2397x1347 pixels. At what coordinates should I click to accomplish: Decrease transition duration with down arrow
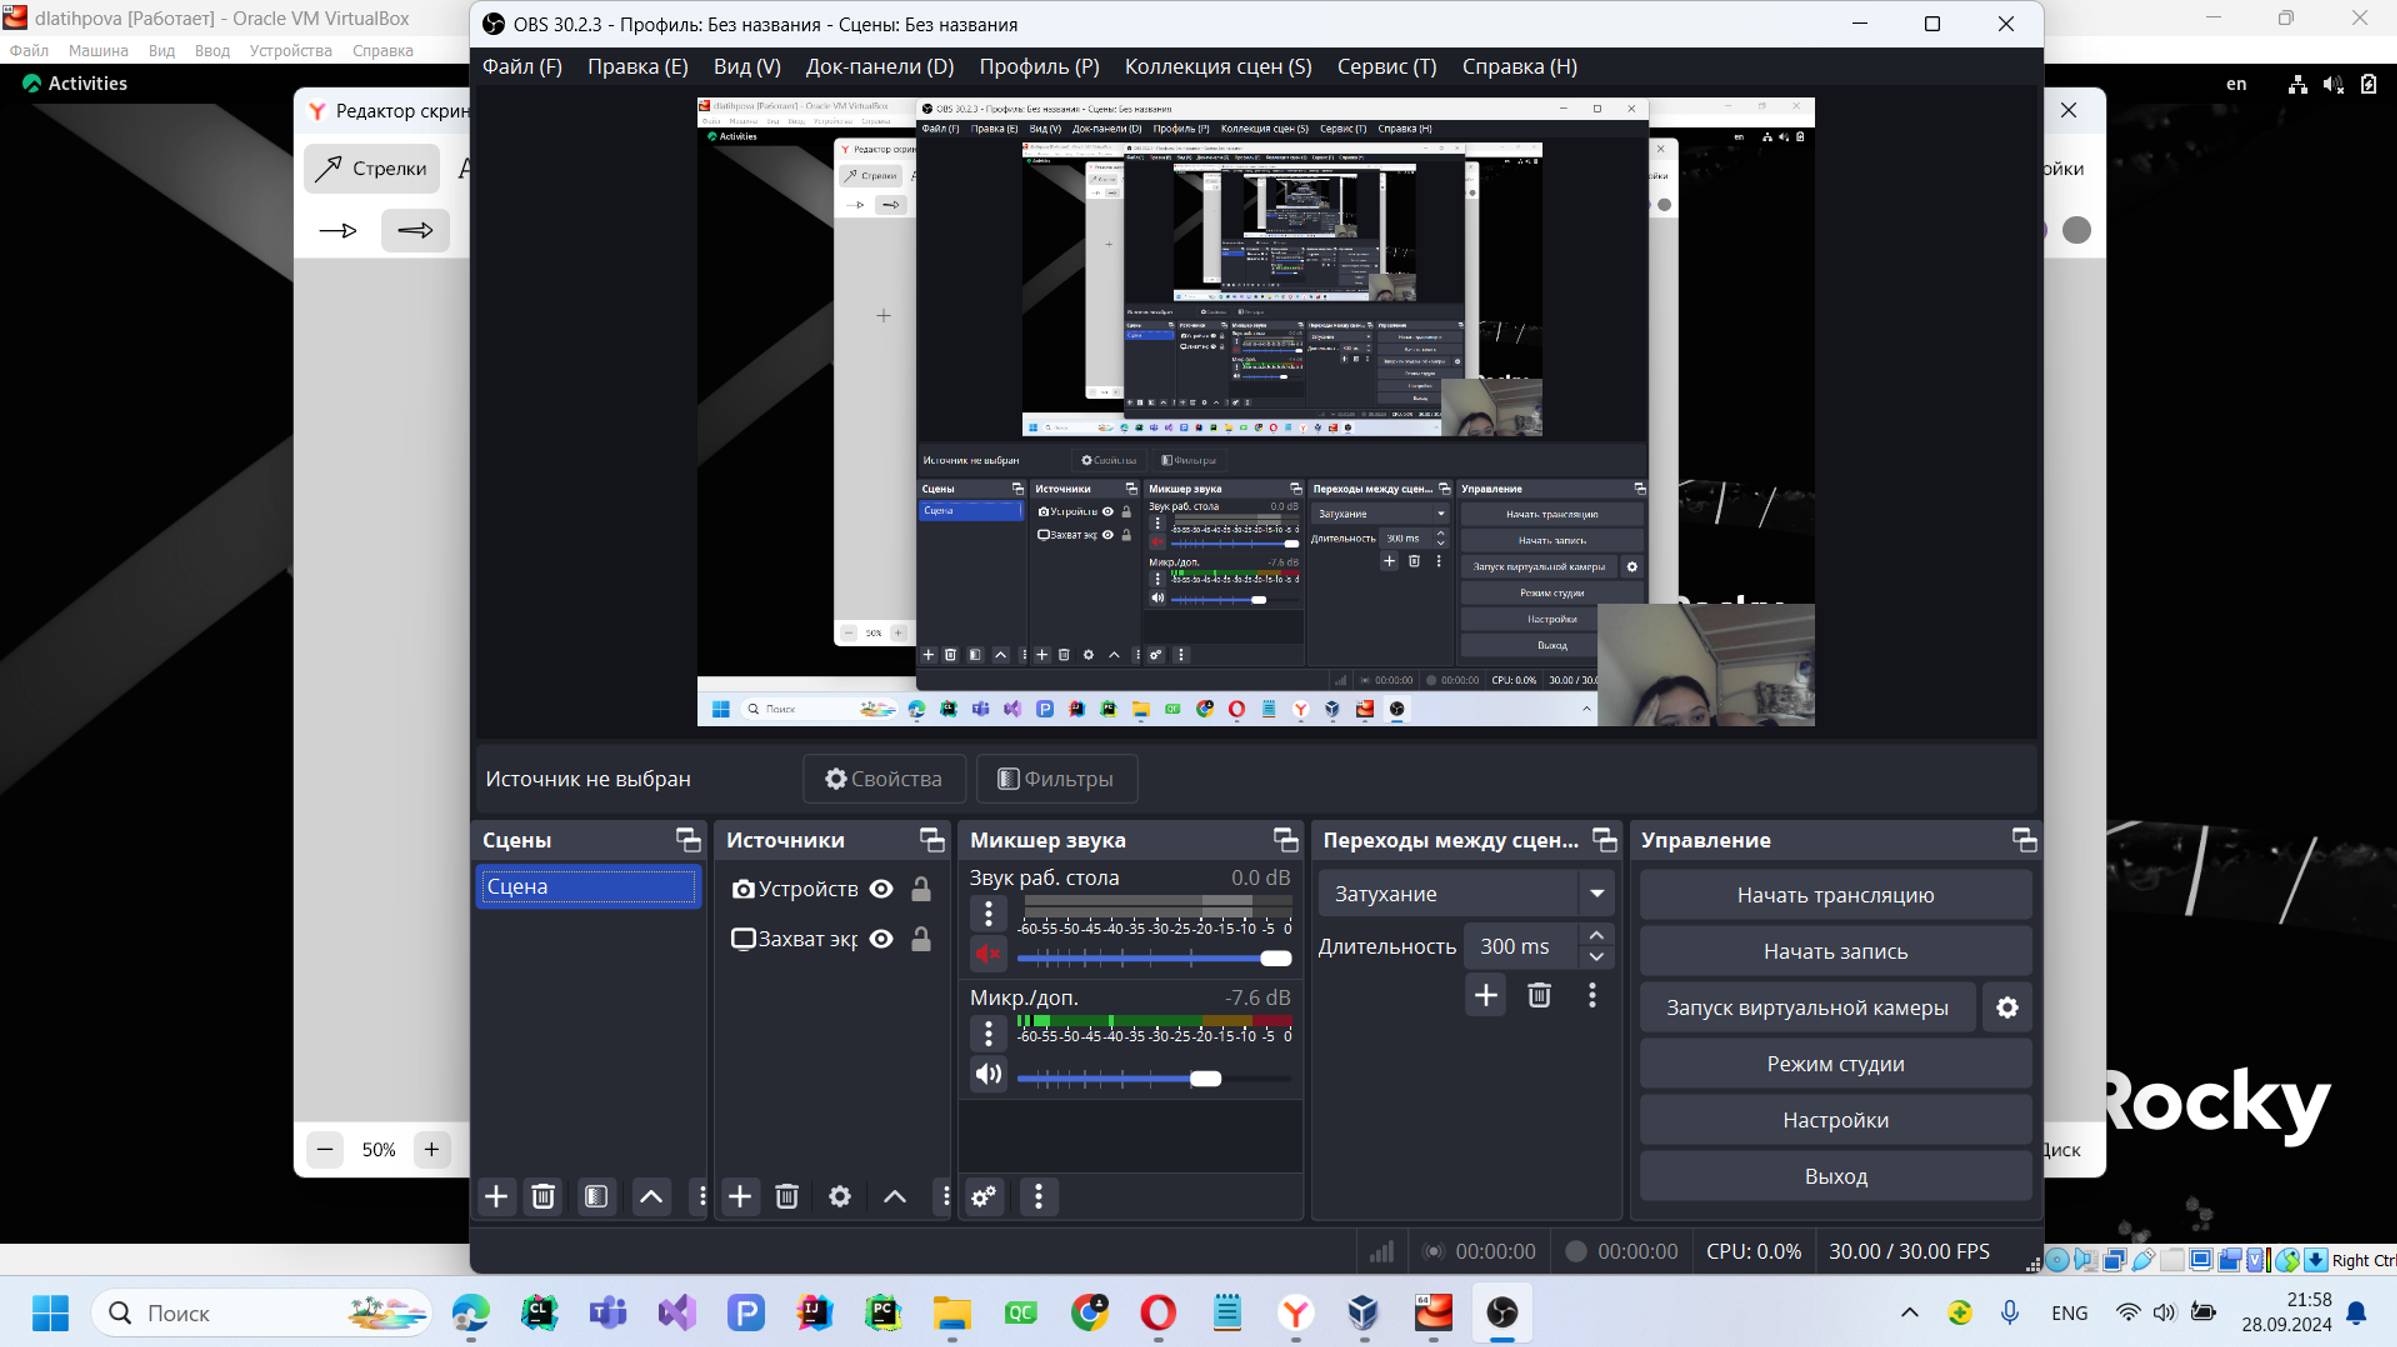pyautogui.click(x=1597, y=957)
